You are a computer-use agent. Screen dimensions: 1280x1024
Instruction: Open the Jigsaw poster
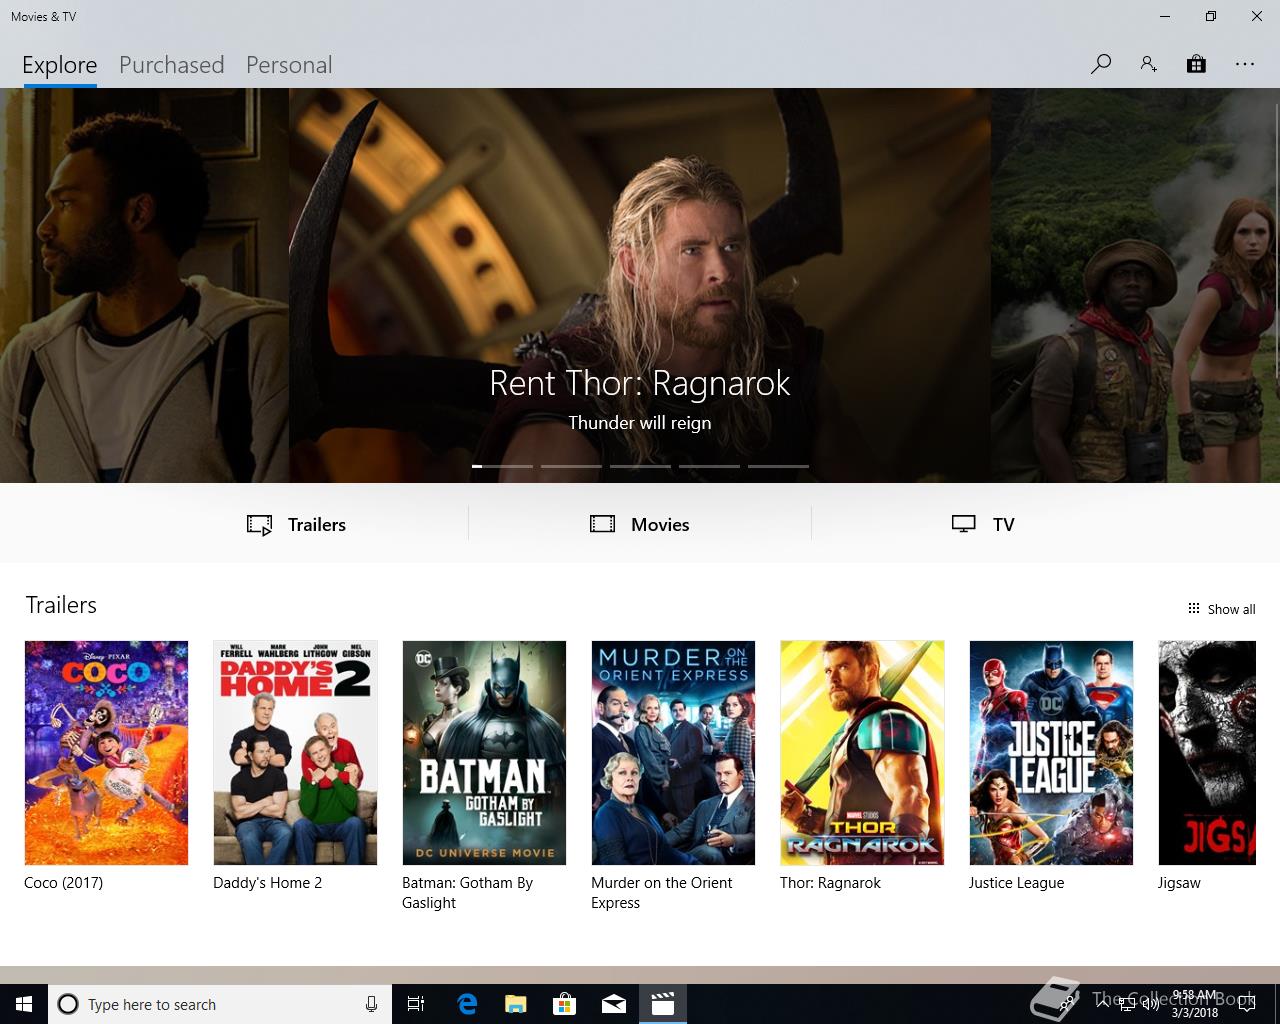coord(1207,753)
